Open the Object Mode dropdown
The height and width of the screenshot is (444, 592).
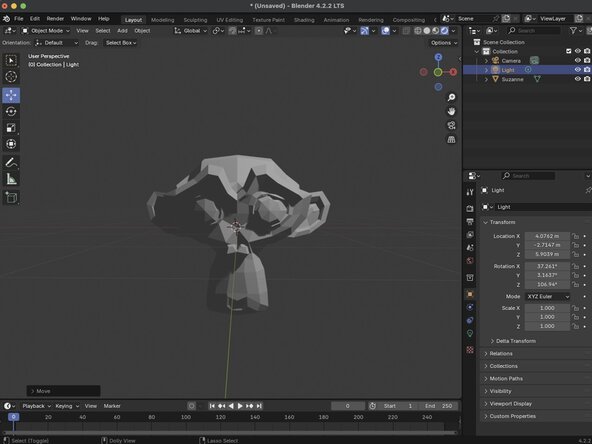point(46,31)
